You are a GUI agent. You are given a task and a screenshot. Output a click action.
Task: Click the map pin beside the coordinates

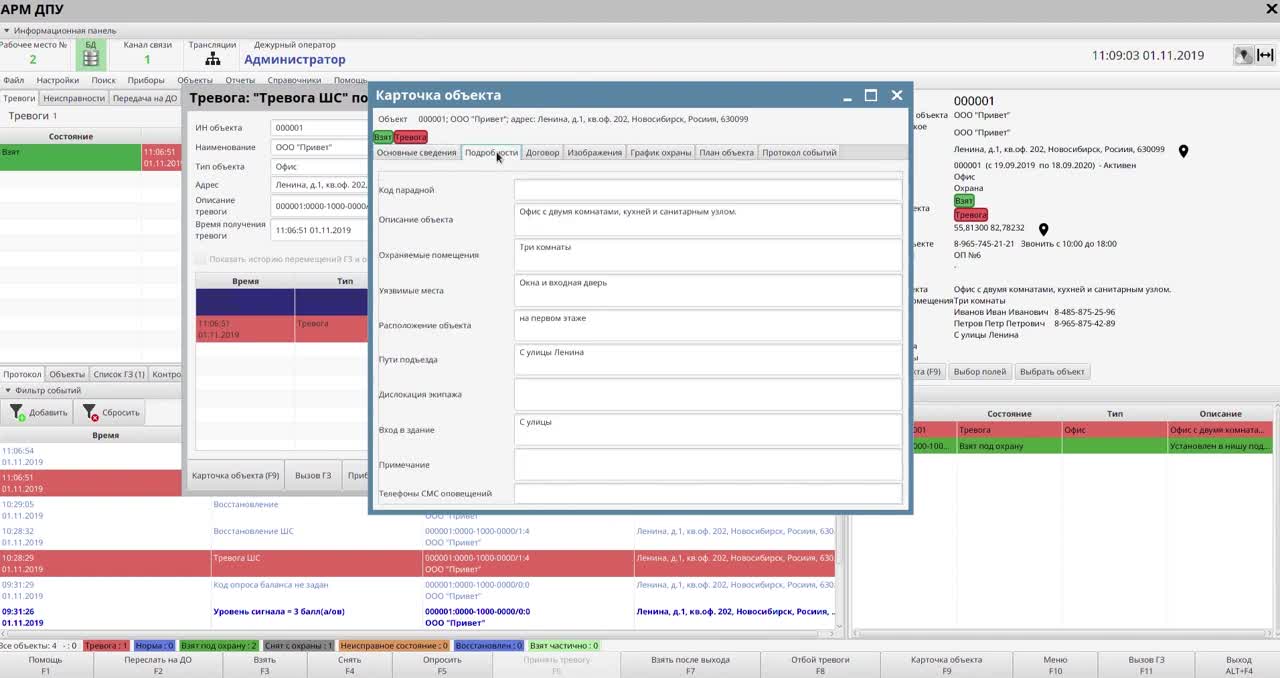pyautogui.click(x=1043, y=229)
